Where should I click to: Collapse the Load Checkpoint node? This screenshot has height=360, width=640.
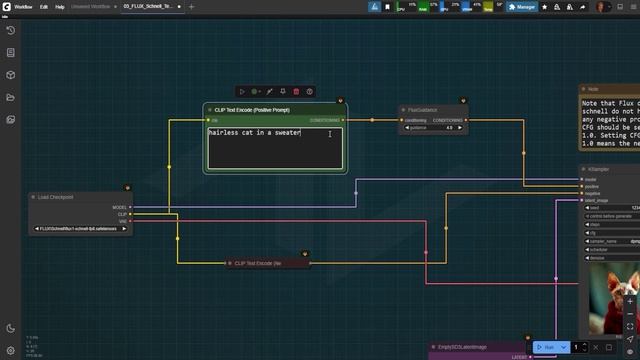pyautogui.click(x=33, y=197)
